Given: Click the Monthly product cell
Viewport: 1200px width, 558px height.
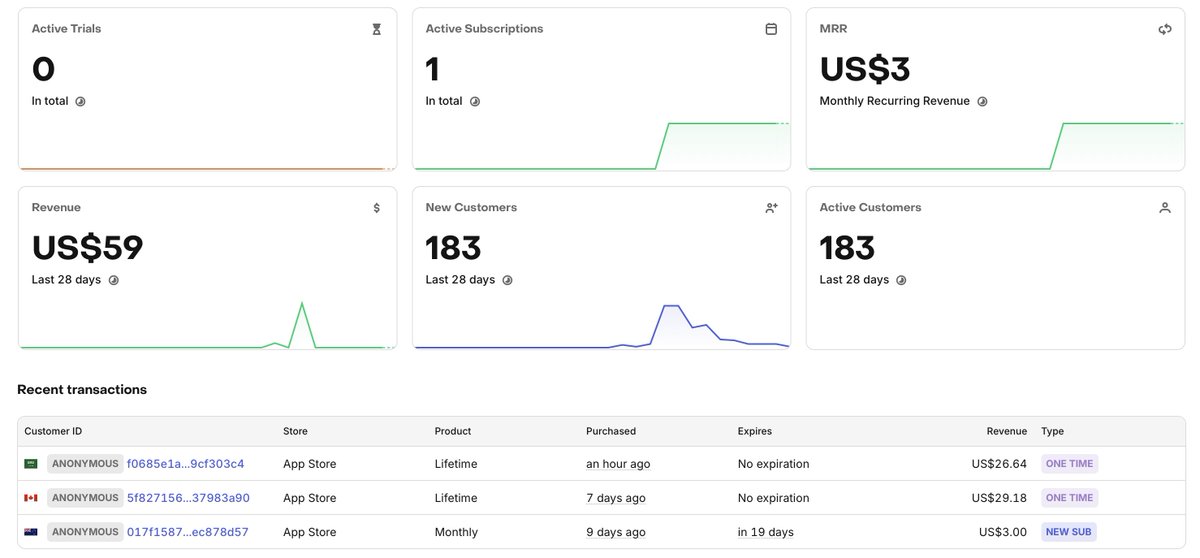Looking at the screenshot, I should pos(456,532).
